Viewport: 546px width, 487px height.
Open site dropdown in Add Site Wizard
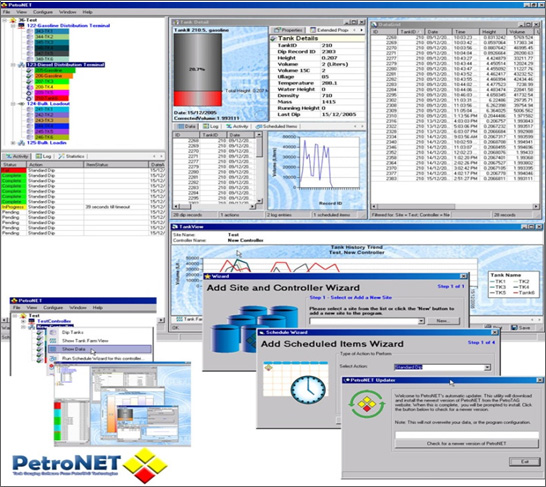421,321
